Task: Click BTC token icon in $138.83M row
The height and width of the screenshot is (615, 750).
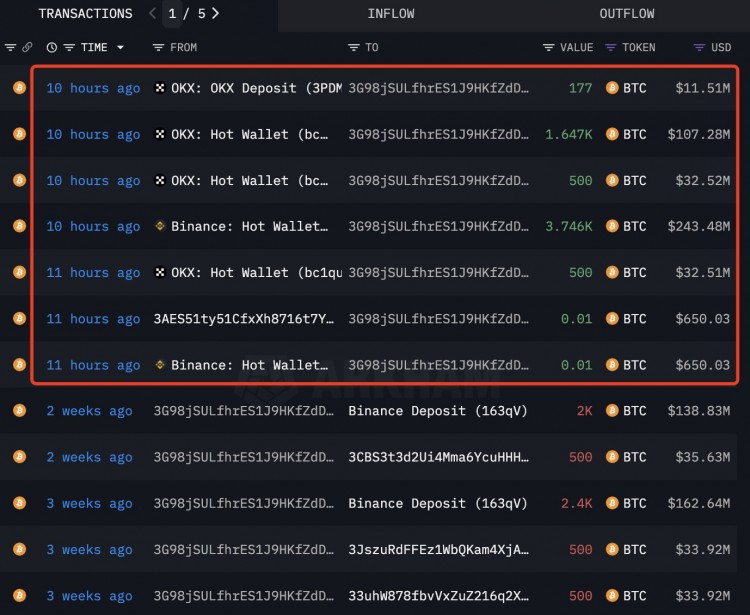Action: [x=612, y=411]
